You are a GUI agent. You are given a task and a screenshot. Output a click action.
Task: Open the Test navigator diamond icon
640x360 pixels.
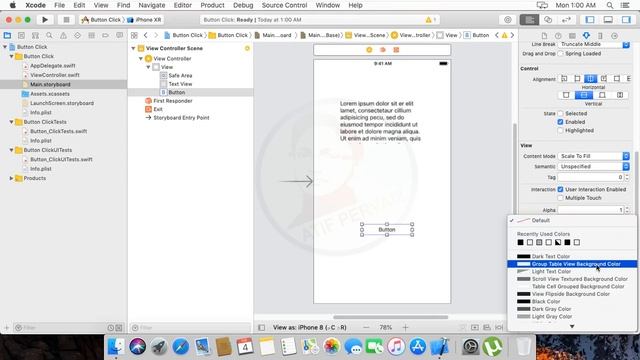coord(78,36)
